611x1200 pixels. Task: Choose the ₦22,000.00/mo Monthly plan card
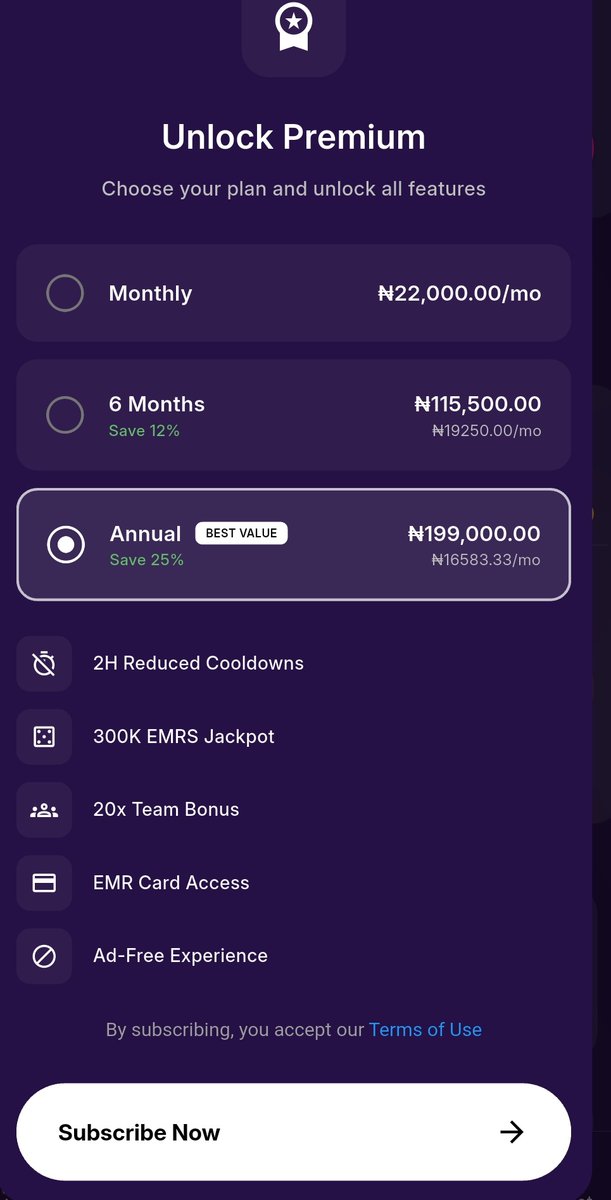(293, 293)
